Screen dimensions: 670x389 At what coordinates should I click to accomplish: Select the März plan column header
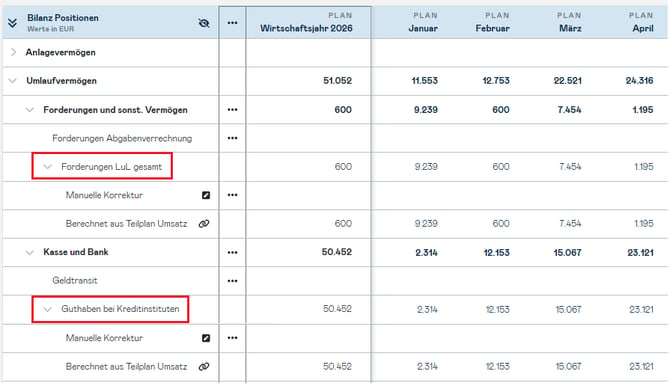[570, 23]
